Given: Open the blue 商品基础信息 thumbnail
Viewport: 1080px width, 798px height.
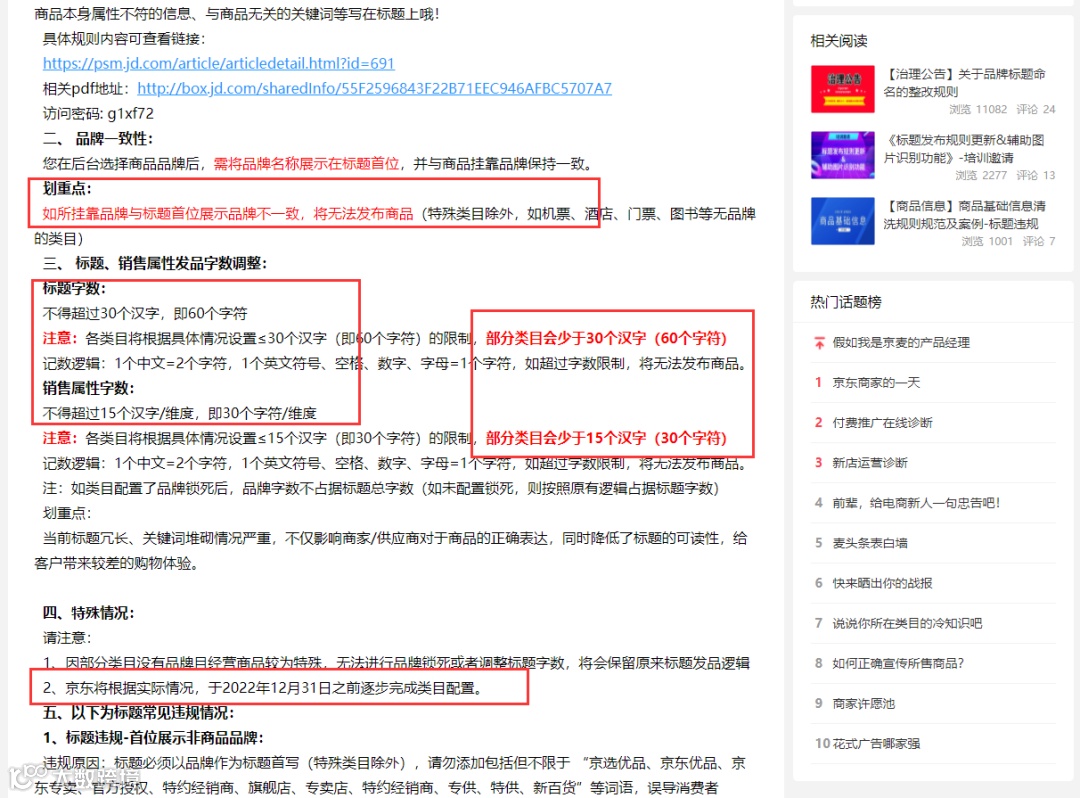Looking at the screenshot, I should [842, 221].
